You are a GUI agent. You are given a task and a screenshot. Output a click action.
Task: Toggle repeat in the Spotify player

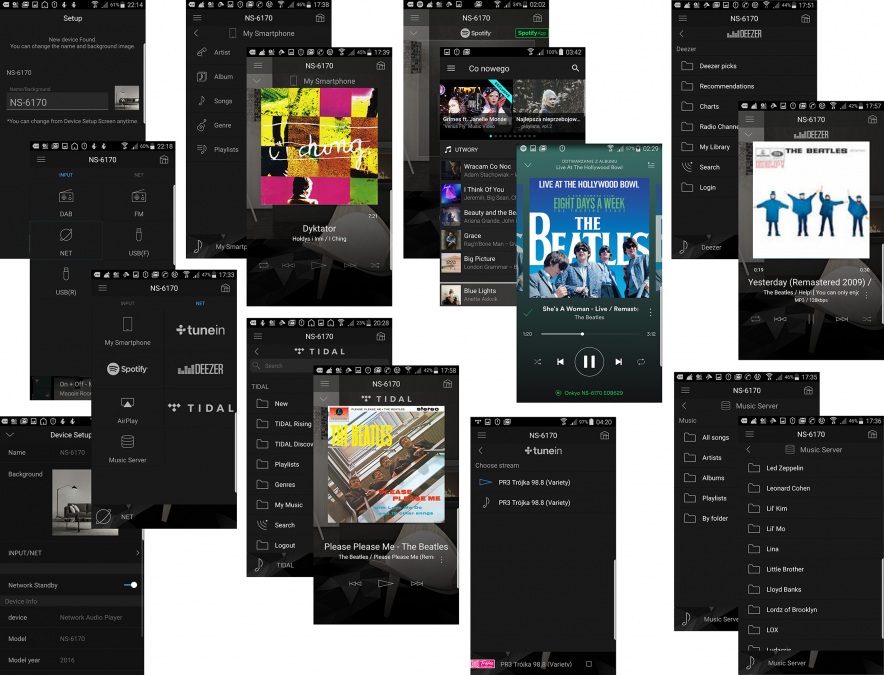coord(641,361)
